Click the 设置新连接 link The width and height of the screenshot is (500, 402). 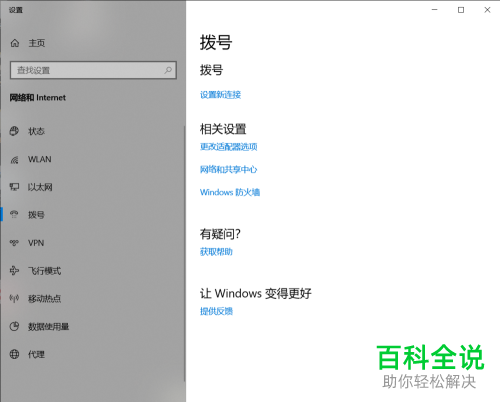pyautogui.click(x=220, y=95)
